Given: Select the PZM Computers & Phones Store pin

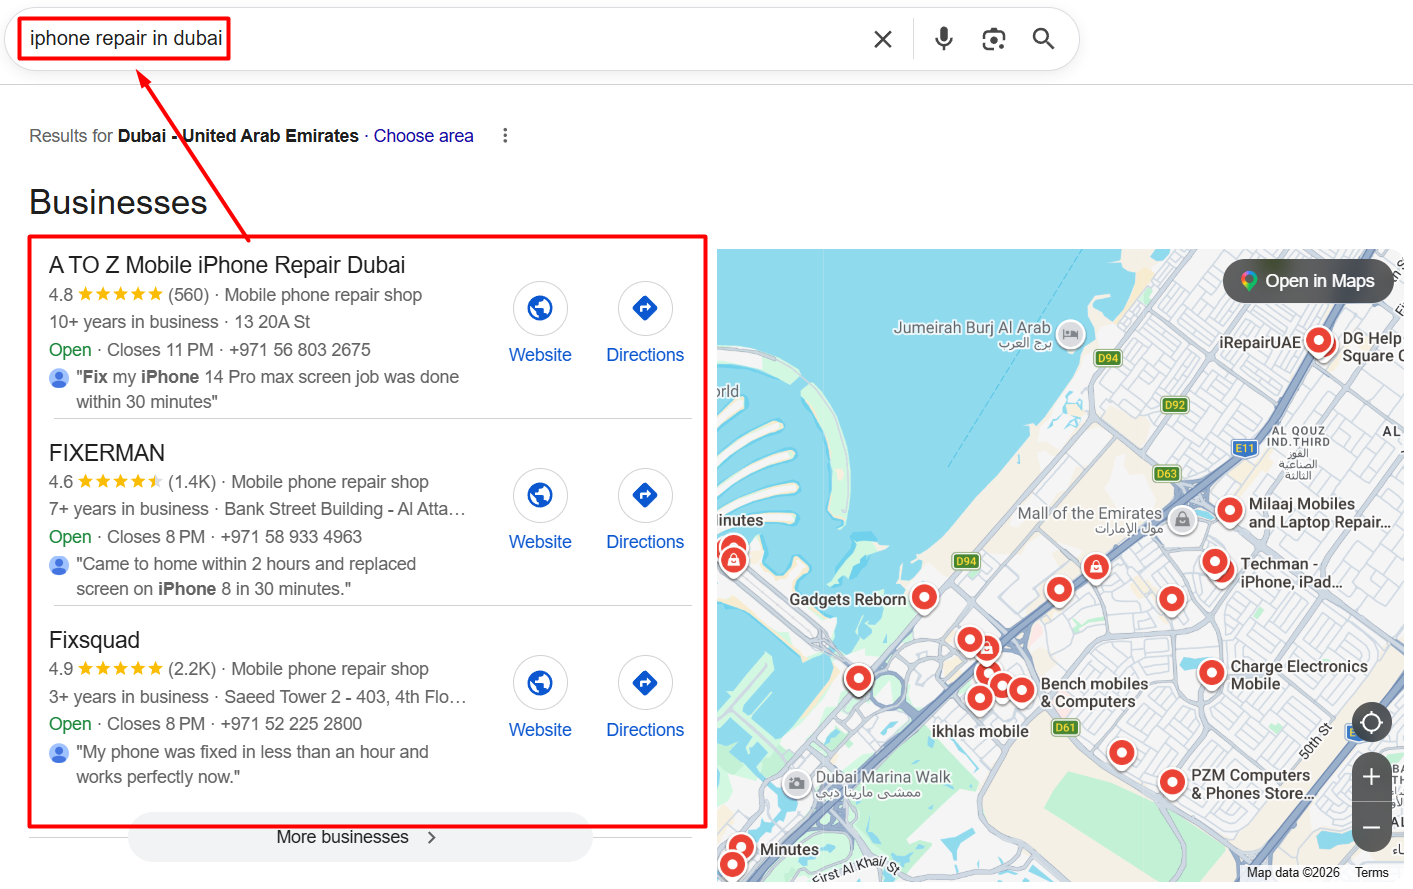Looking at the screenshot, I should point(1172,782).
